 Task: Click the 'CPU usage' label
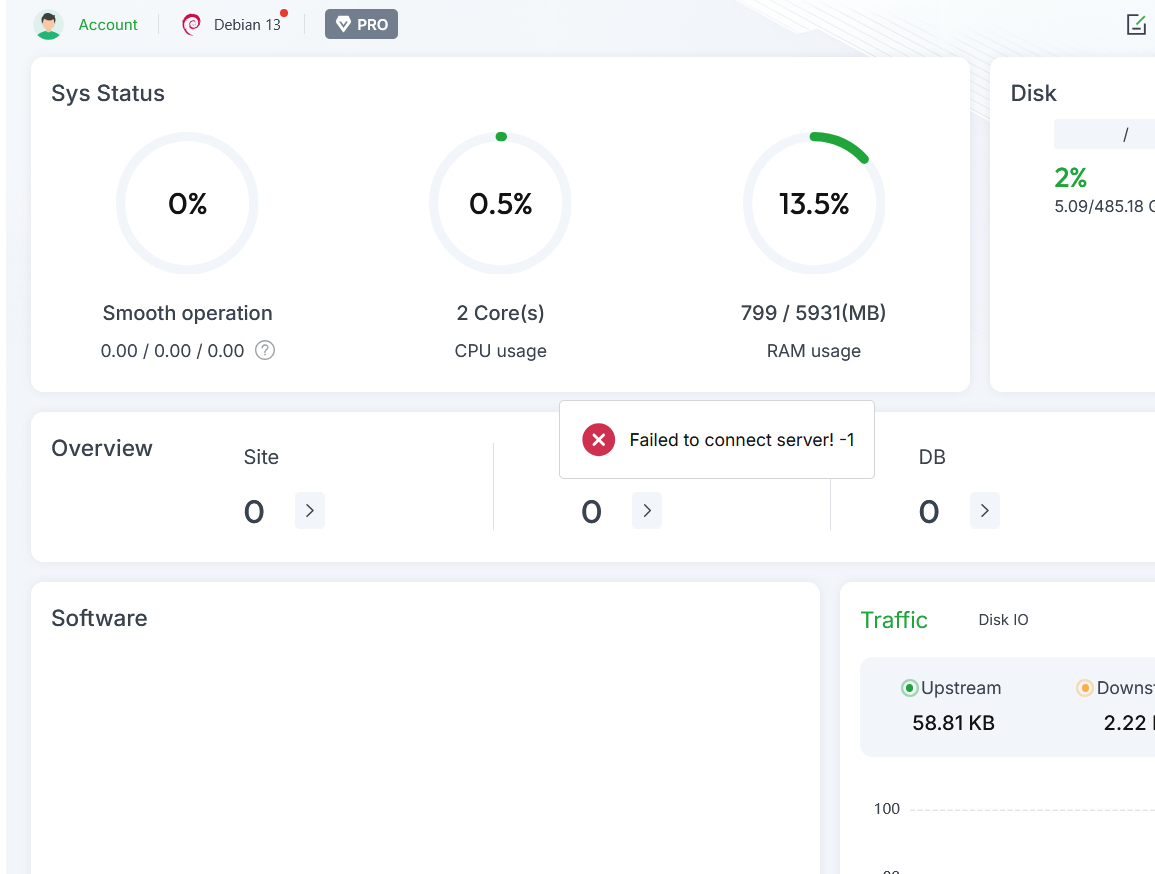pos(500,350)
